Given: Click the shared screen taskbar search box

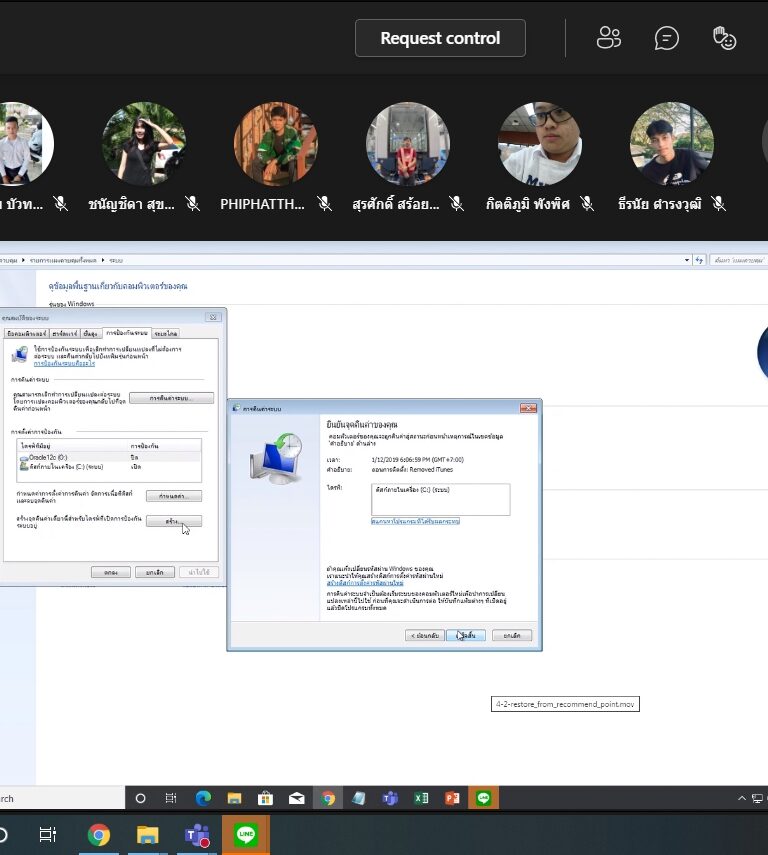Looking at the screenshot, I should [x=62, y=798].
